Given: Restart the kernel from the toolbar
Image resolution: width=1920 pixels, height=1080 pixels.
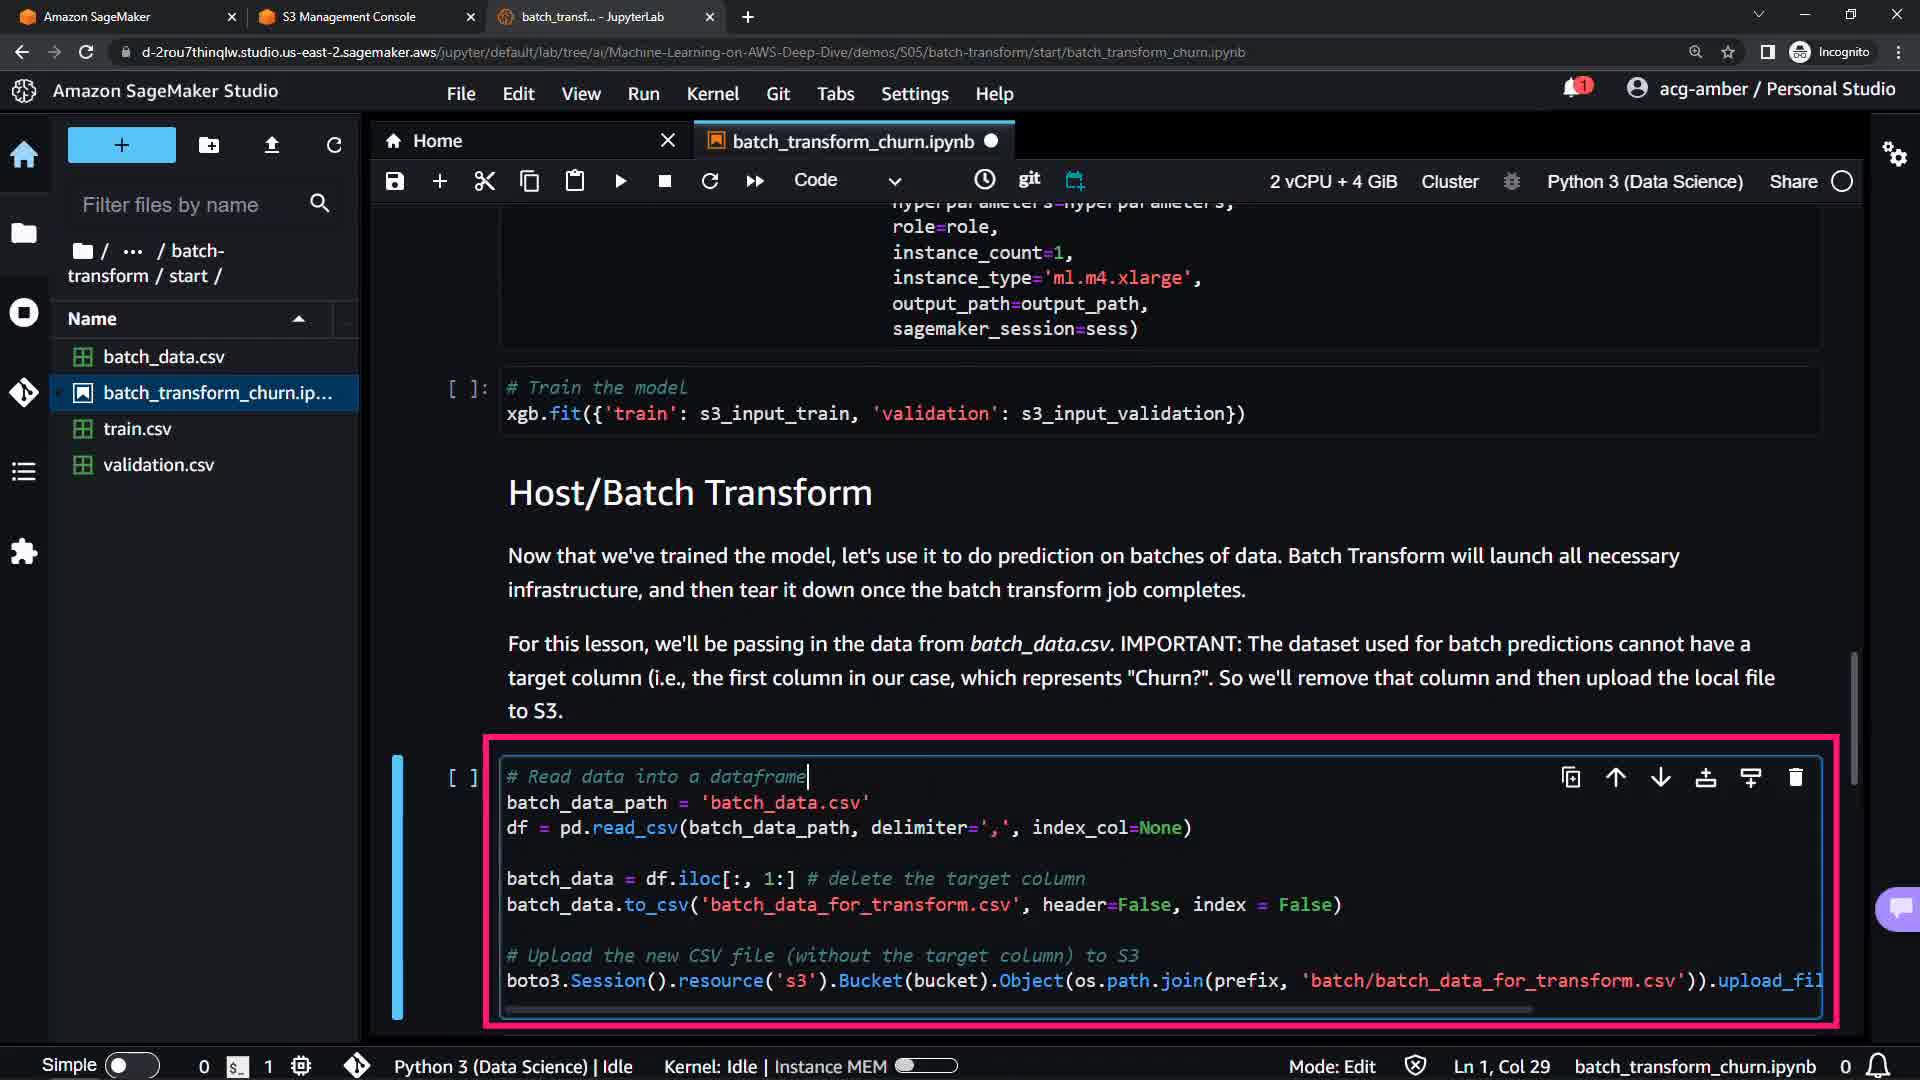Looking at the screenshot, I should coord(710,181).
